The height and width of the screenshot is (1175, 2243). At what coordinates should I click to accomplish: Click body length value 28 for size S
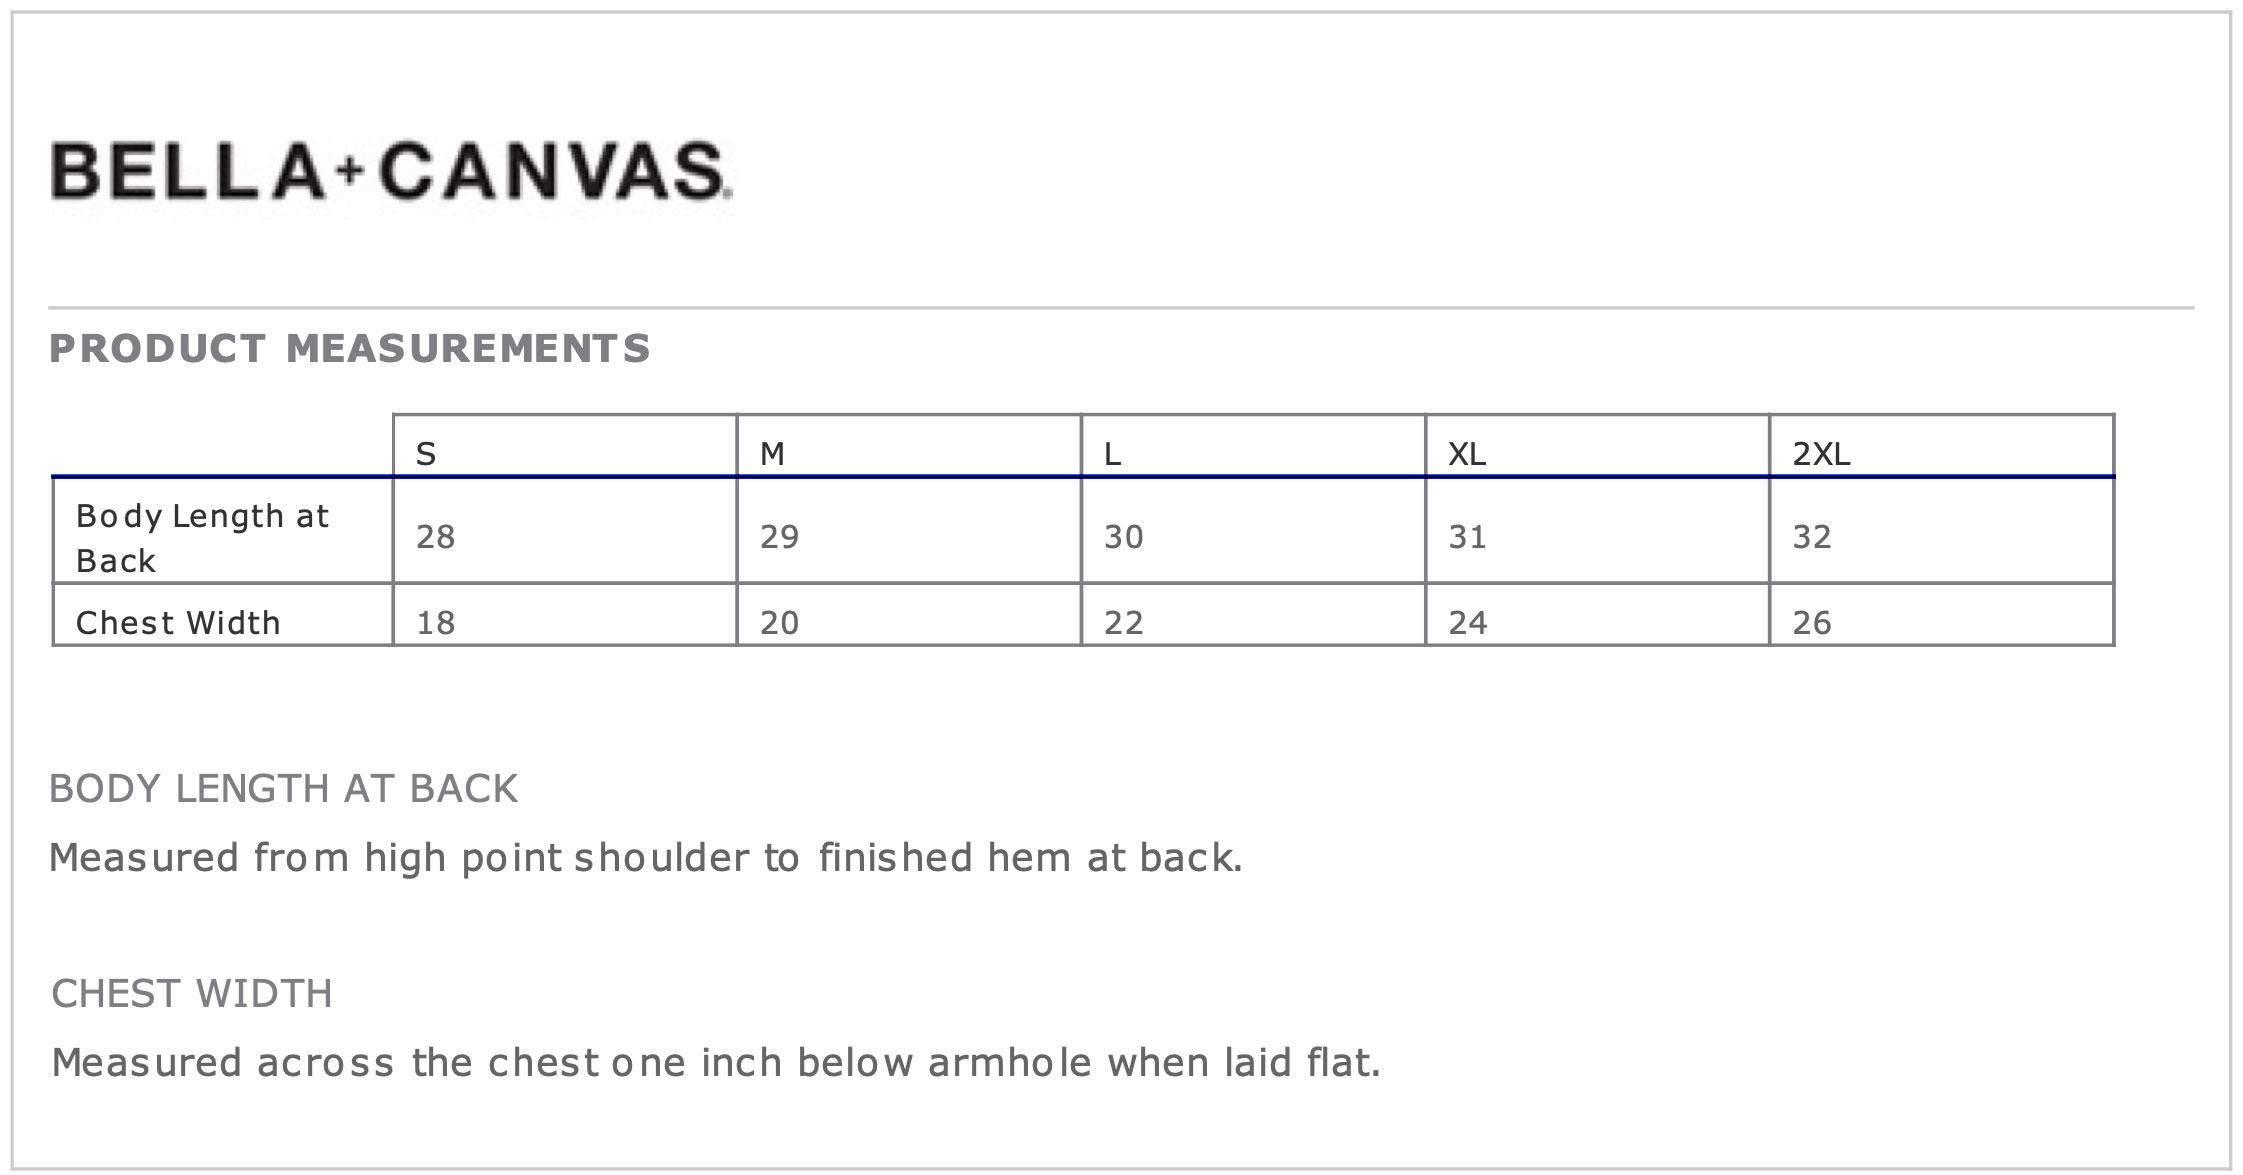(436, 537)
